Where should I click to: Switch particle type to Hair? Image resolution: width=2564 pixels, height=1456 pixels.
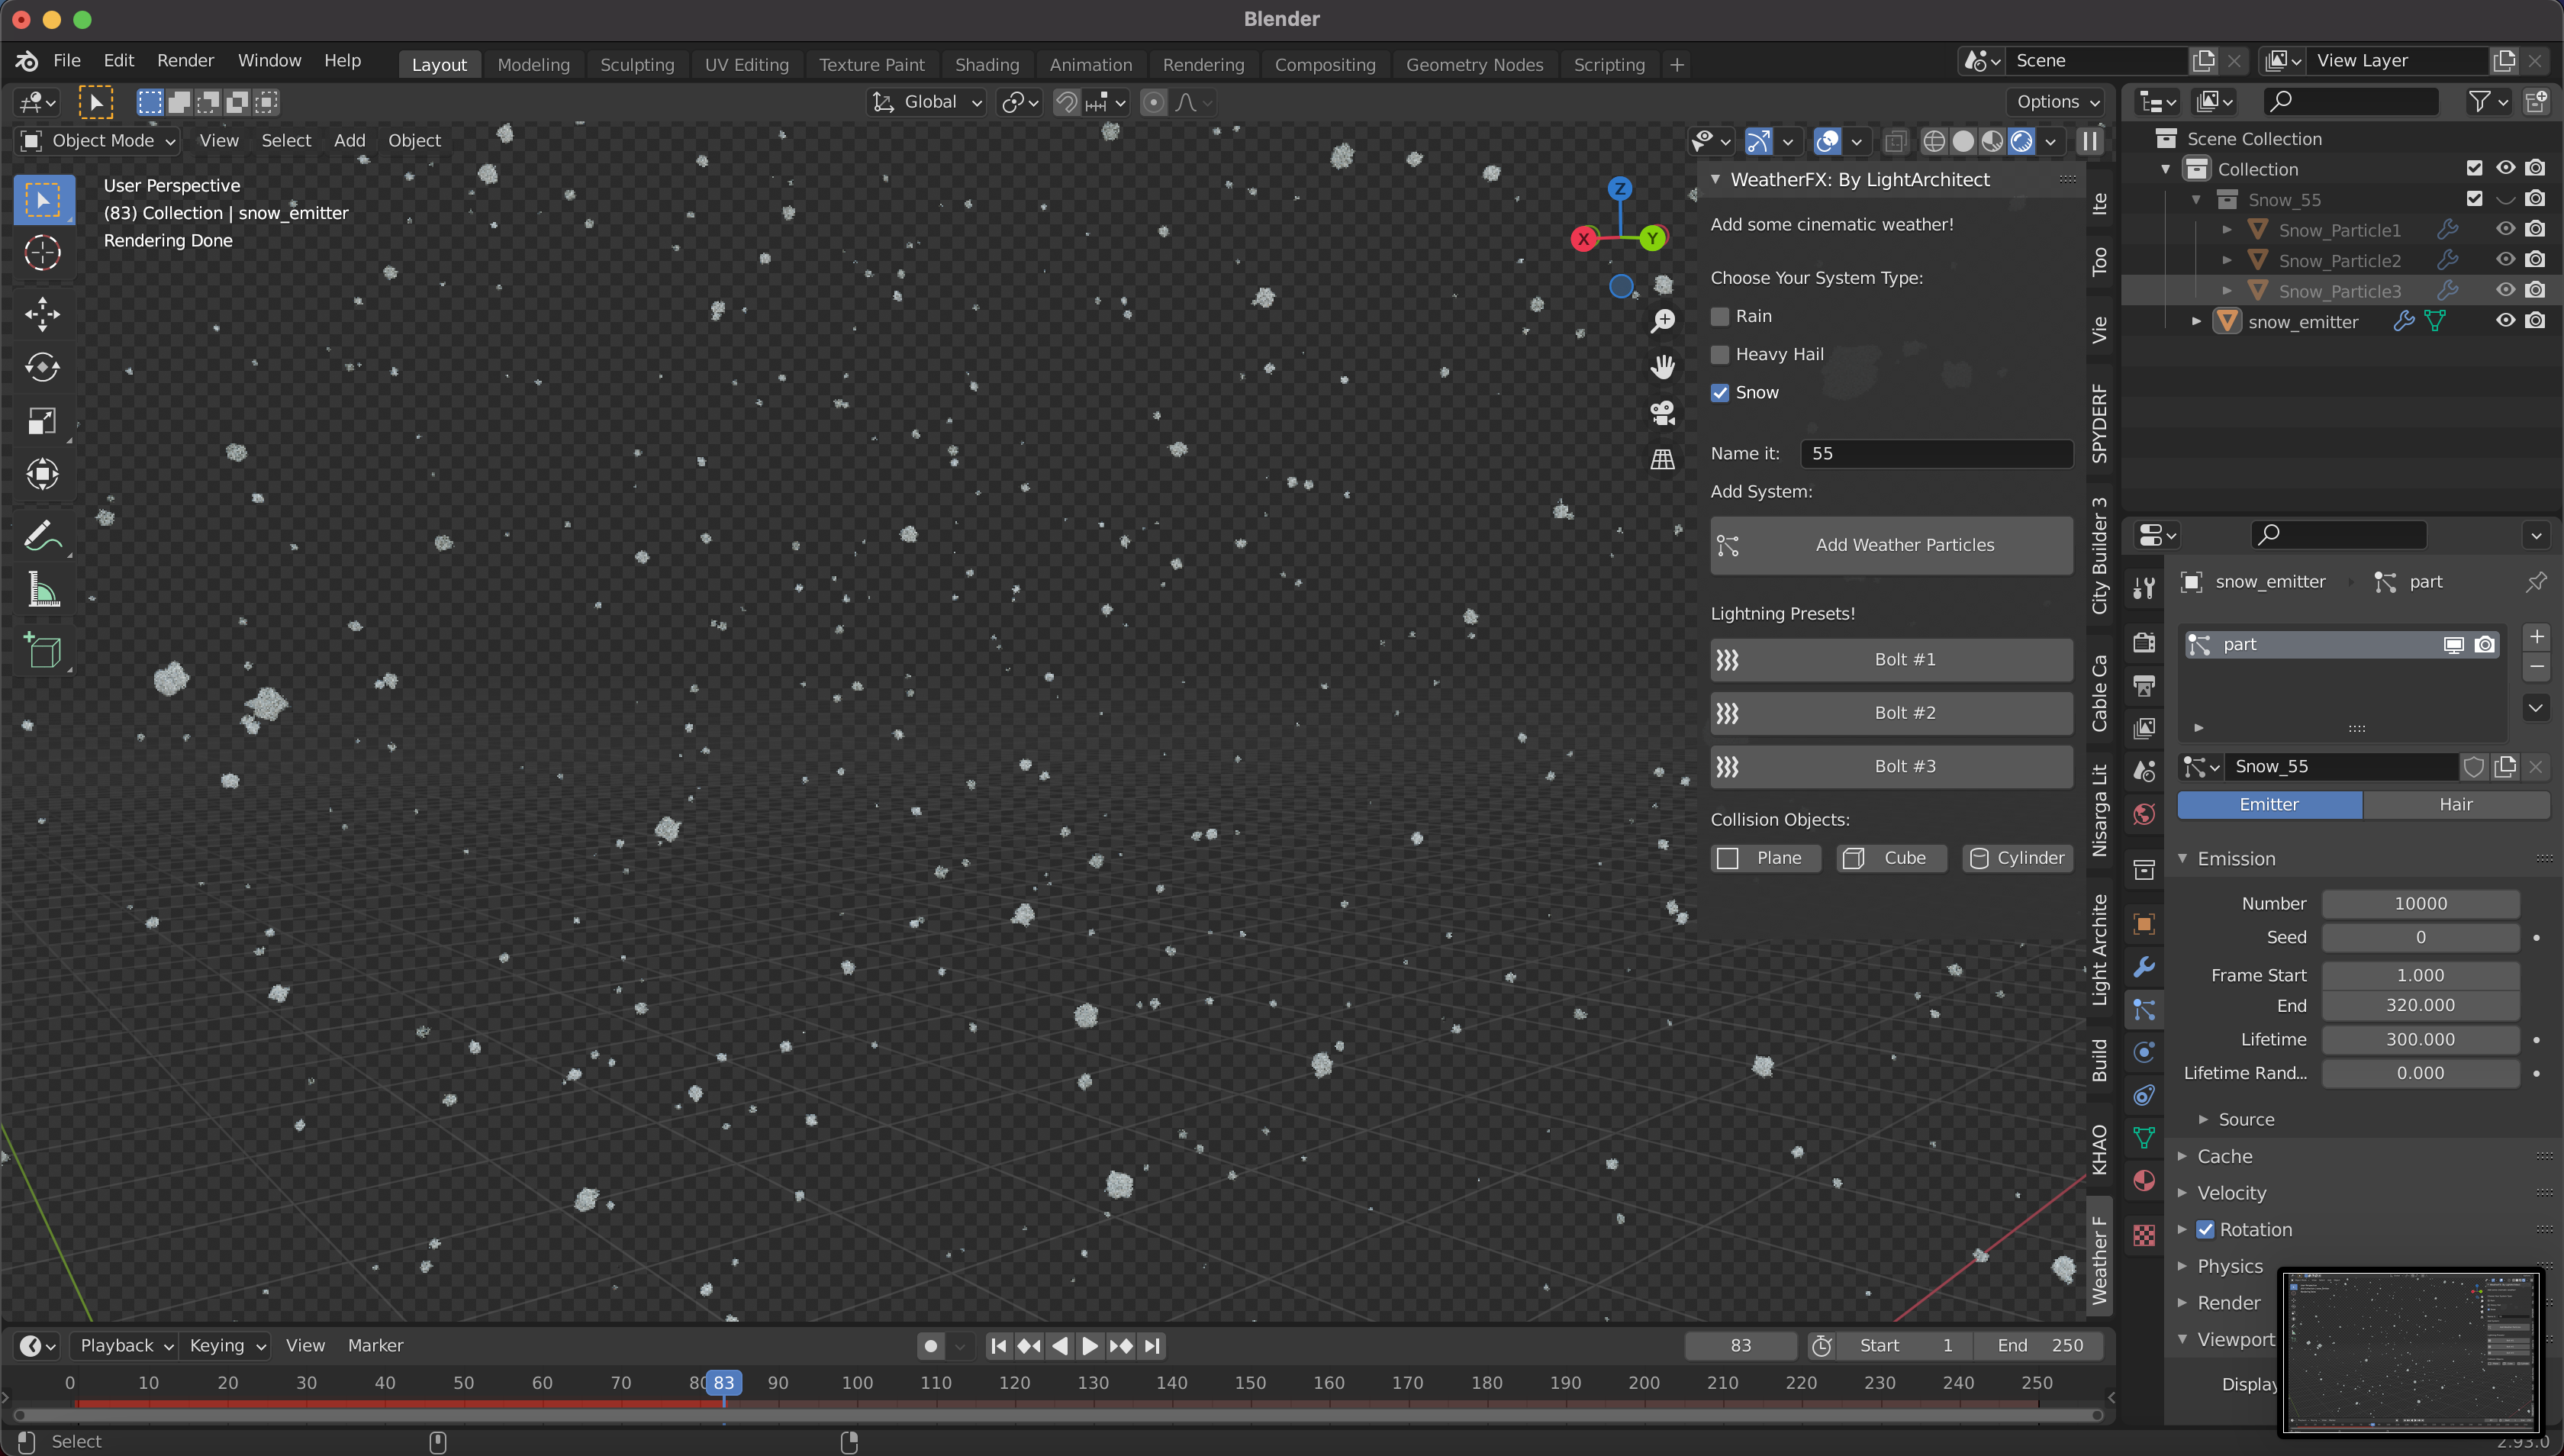pyautogui.click(x=2456, y=805)
